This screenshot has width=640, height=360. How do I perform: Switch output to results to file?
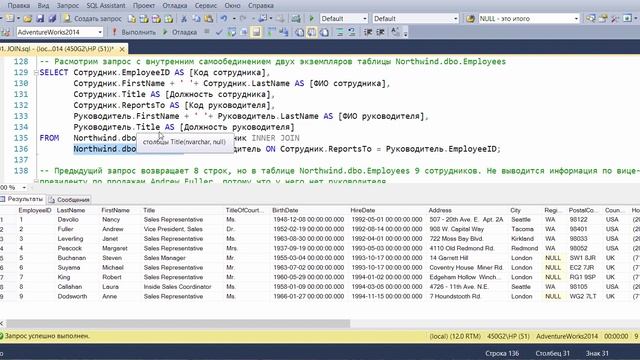coord(324,32)
